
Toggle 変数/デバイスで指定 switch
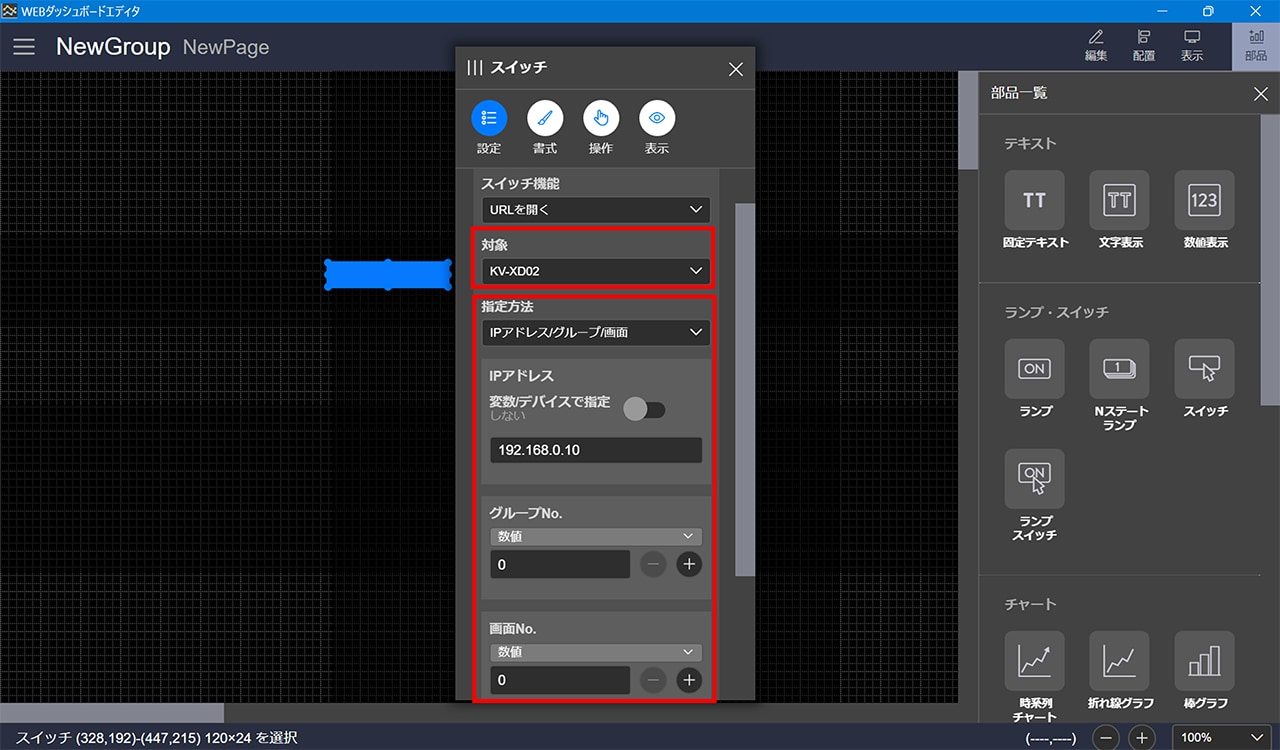645,409
